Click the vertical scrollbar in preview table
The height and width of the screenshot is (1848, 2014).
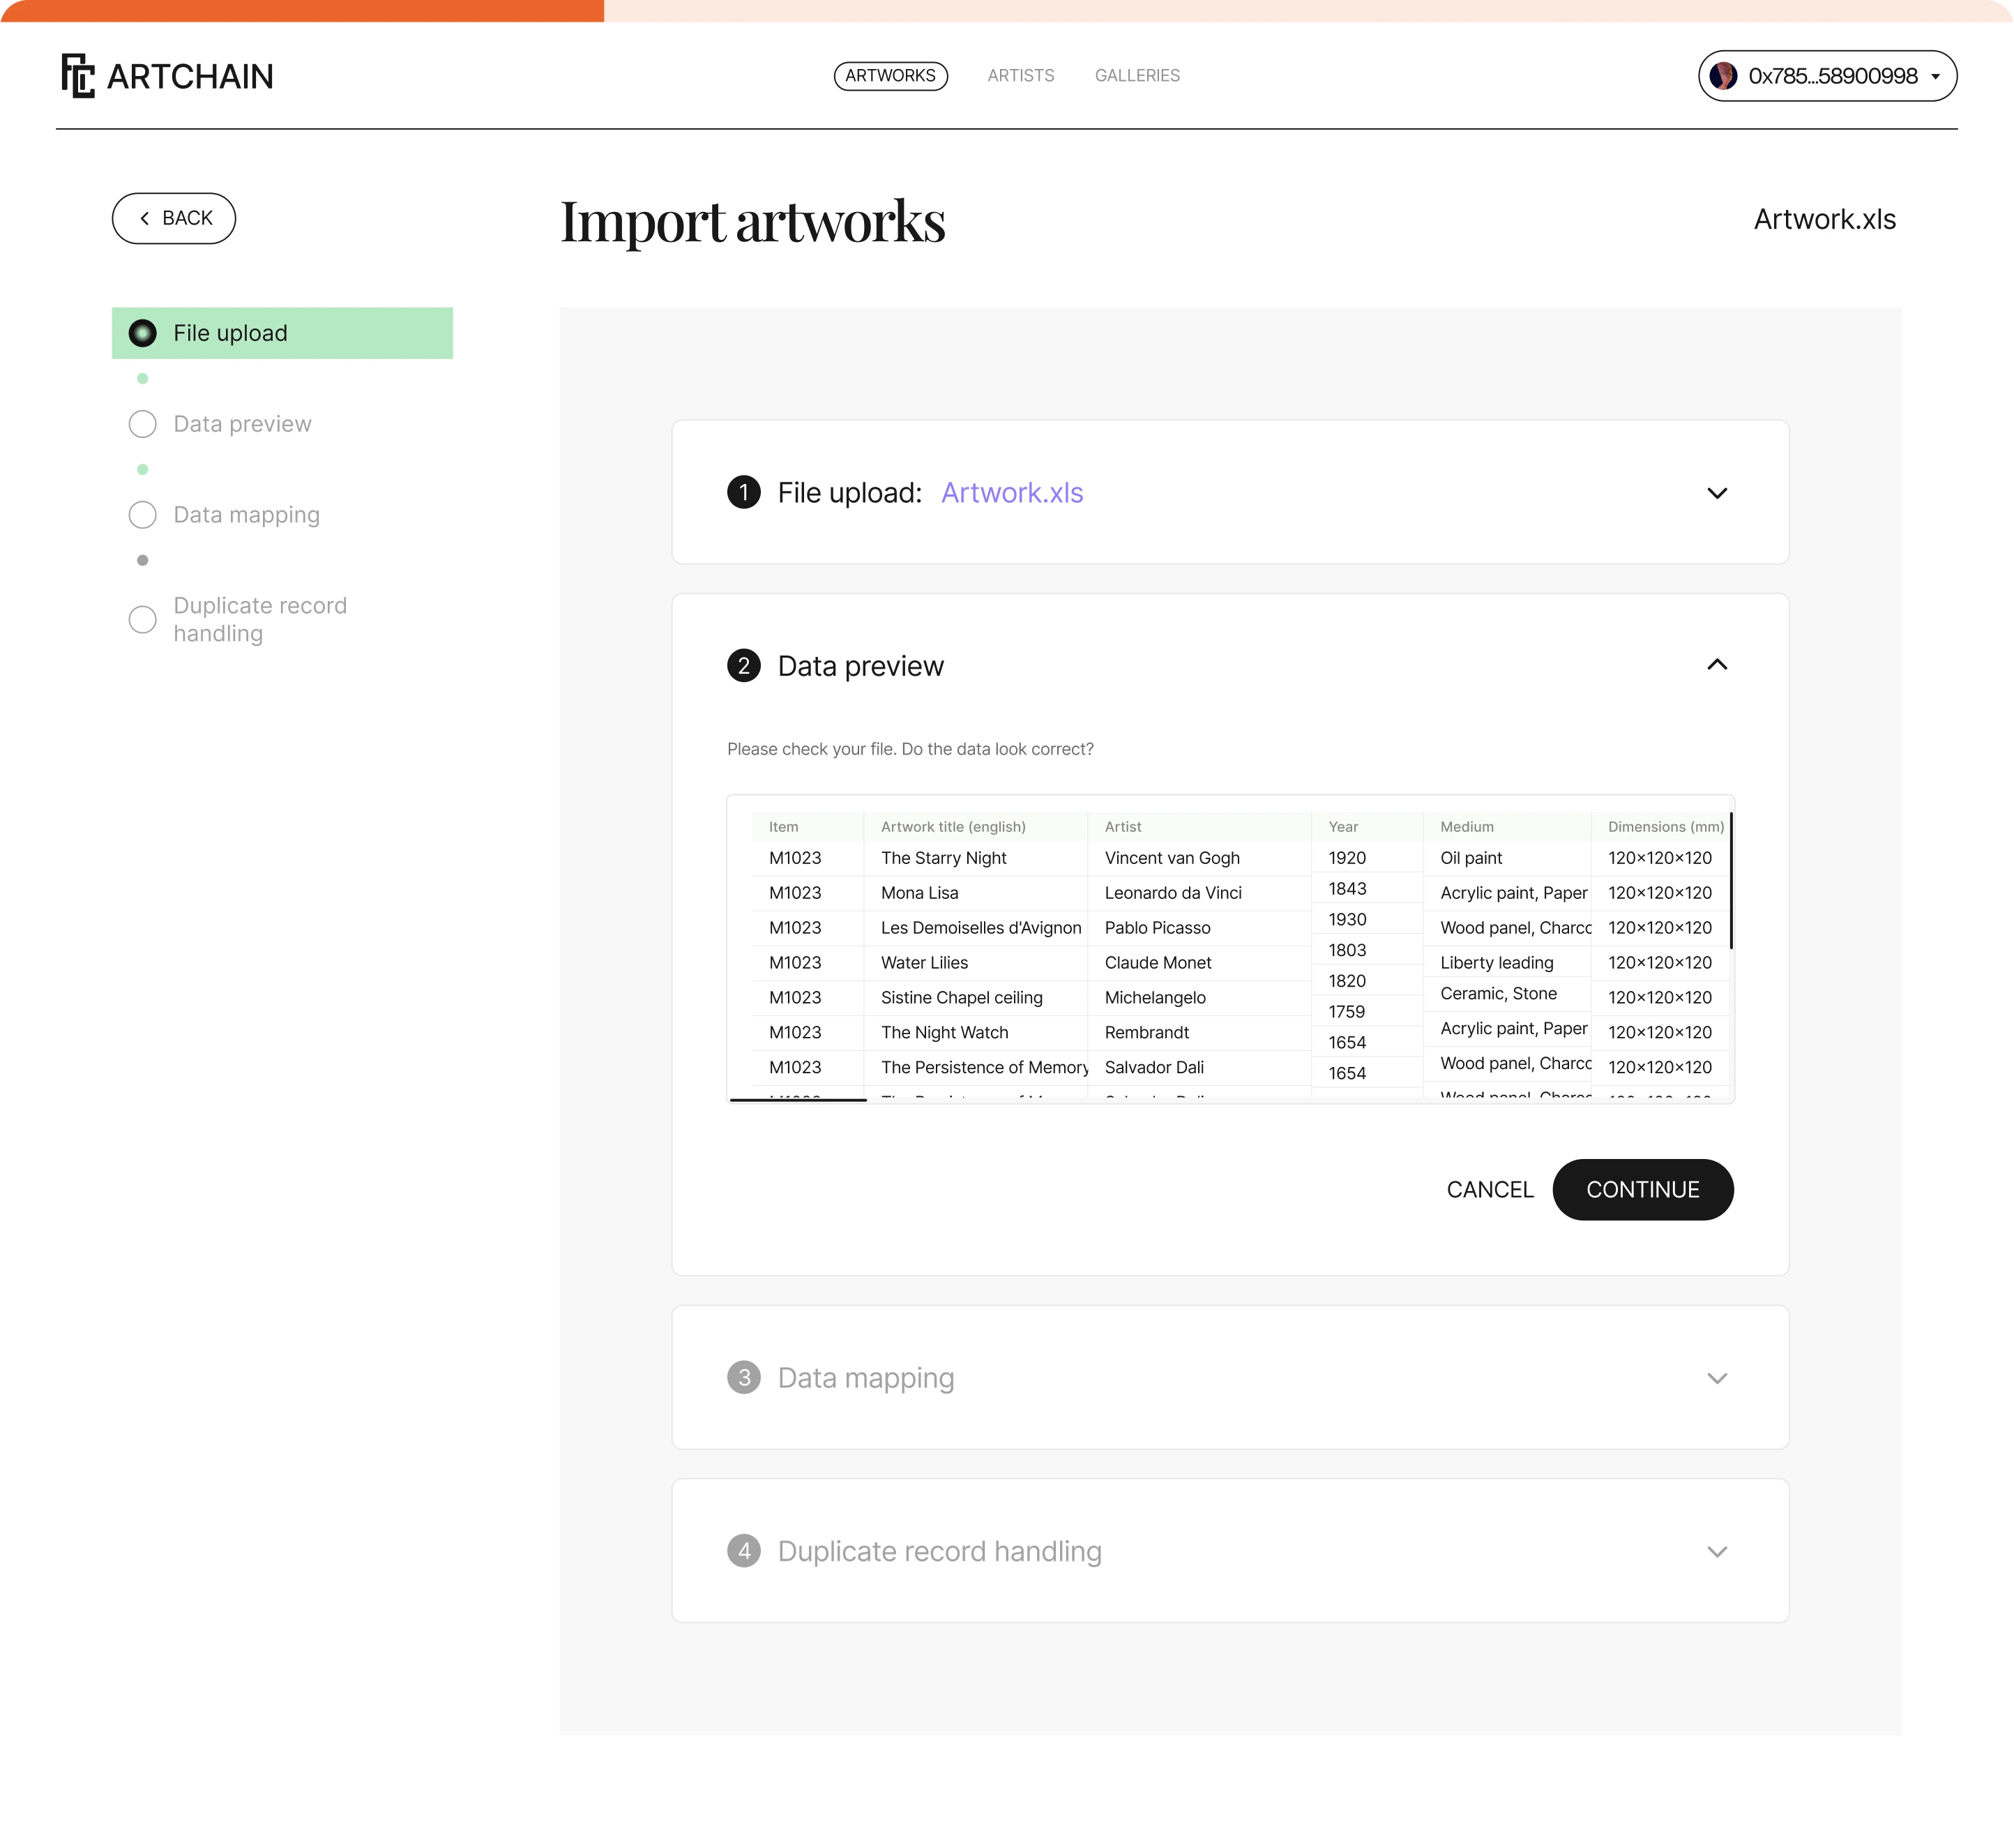click(1731, 881)
